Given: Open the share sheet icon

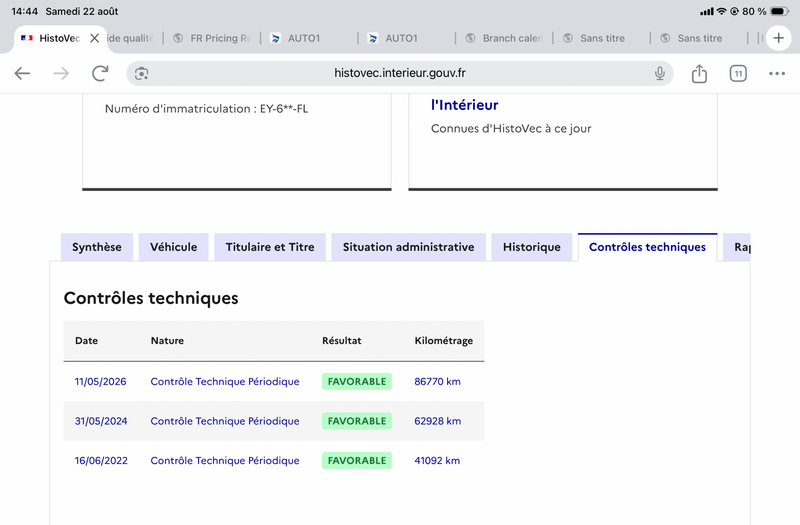Looking at the screenshot, I should 699,73.
